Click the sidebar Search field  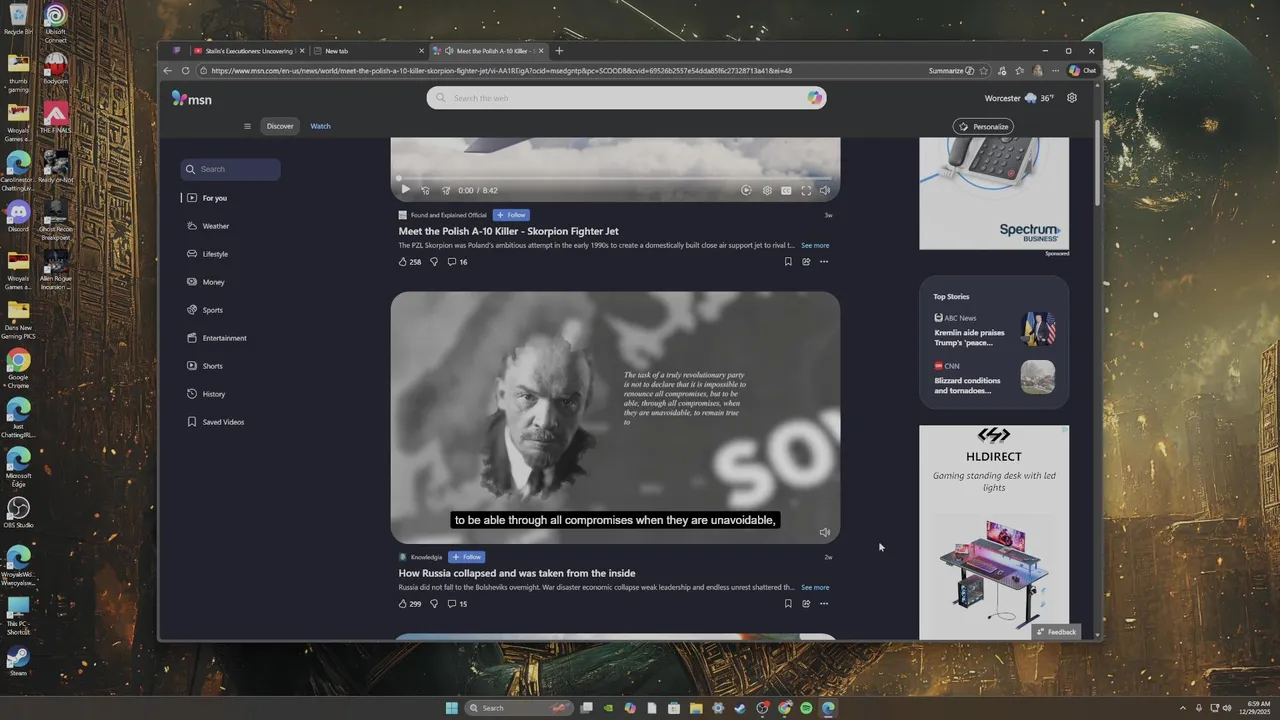pyautogui.click(x=231, y=169)
